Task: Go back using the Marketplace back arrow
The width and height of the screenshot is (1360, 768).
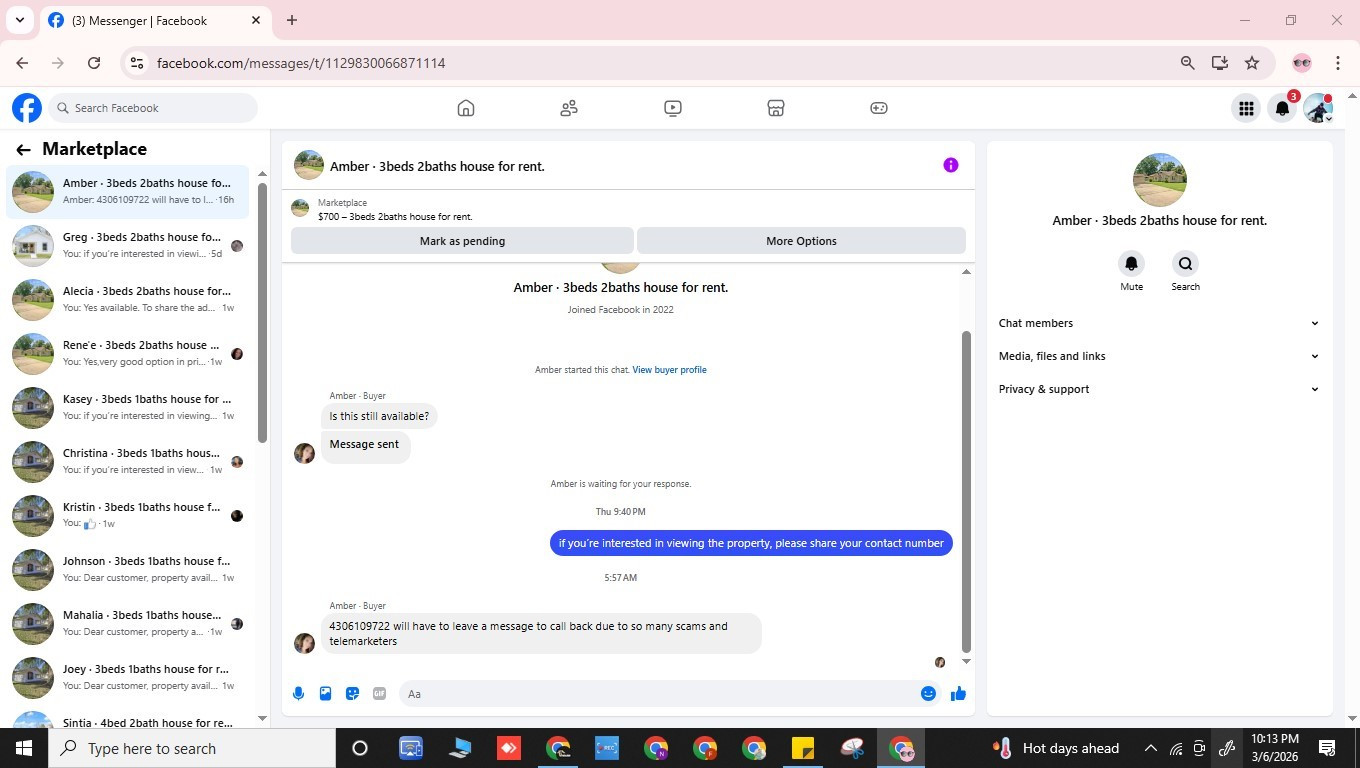Action: pyautogui.click(x=23, y=149)
